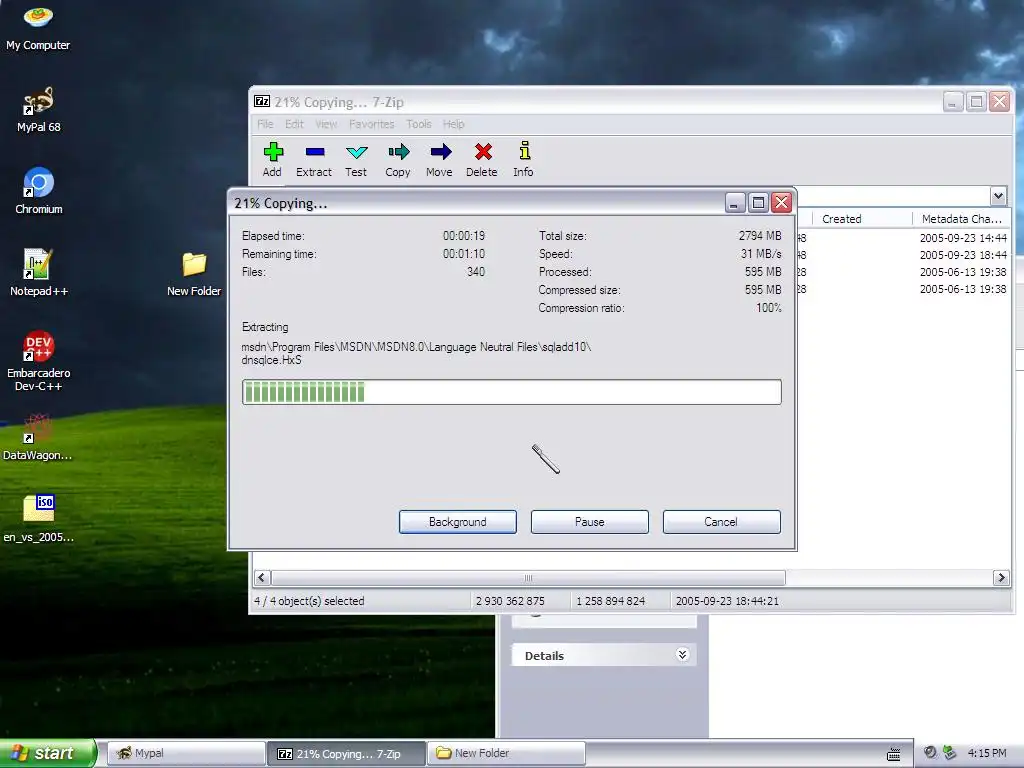Open the View menu in 7-Zip
This screenshot has width=1024, height=768.
[x=326, y=124]
